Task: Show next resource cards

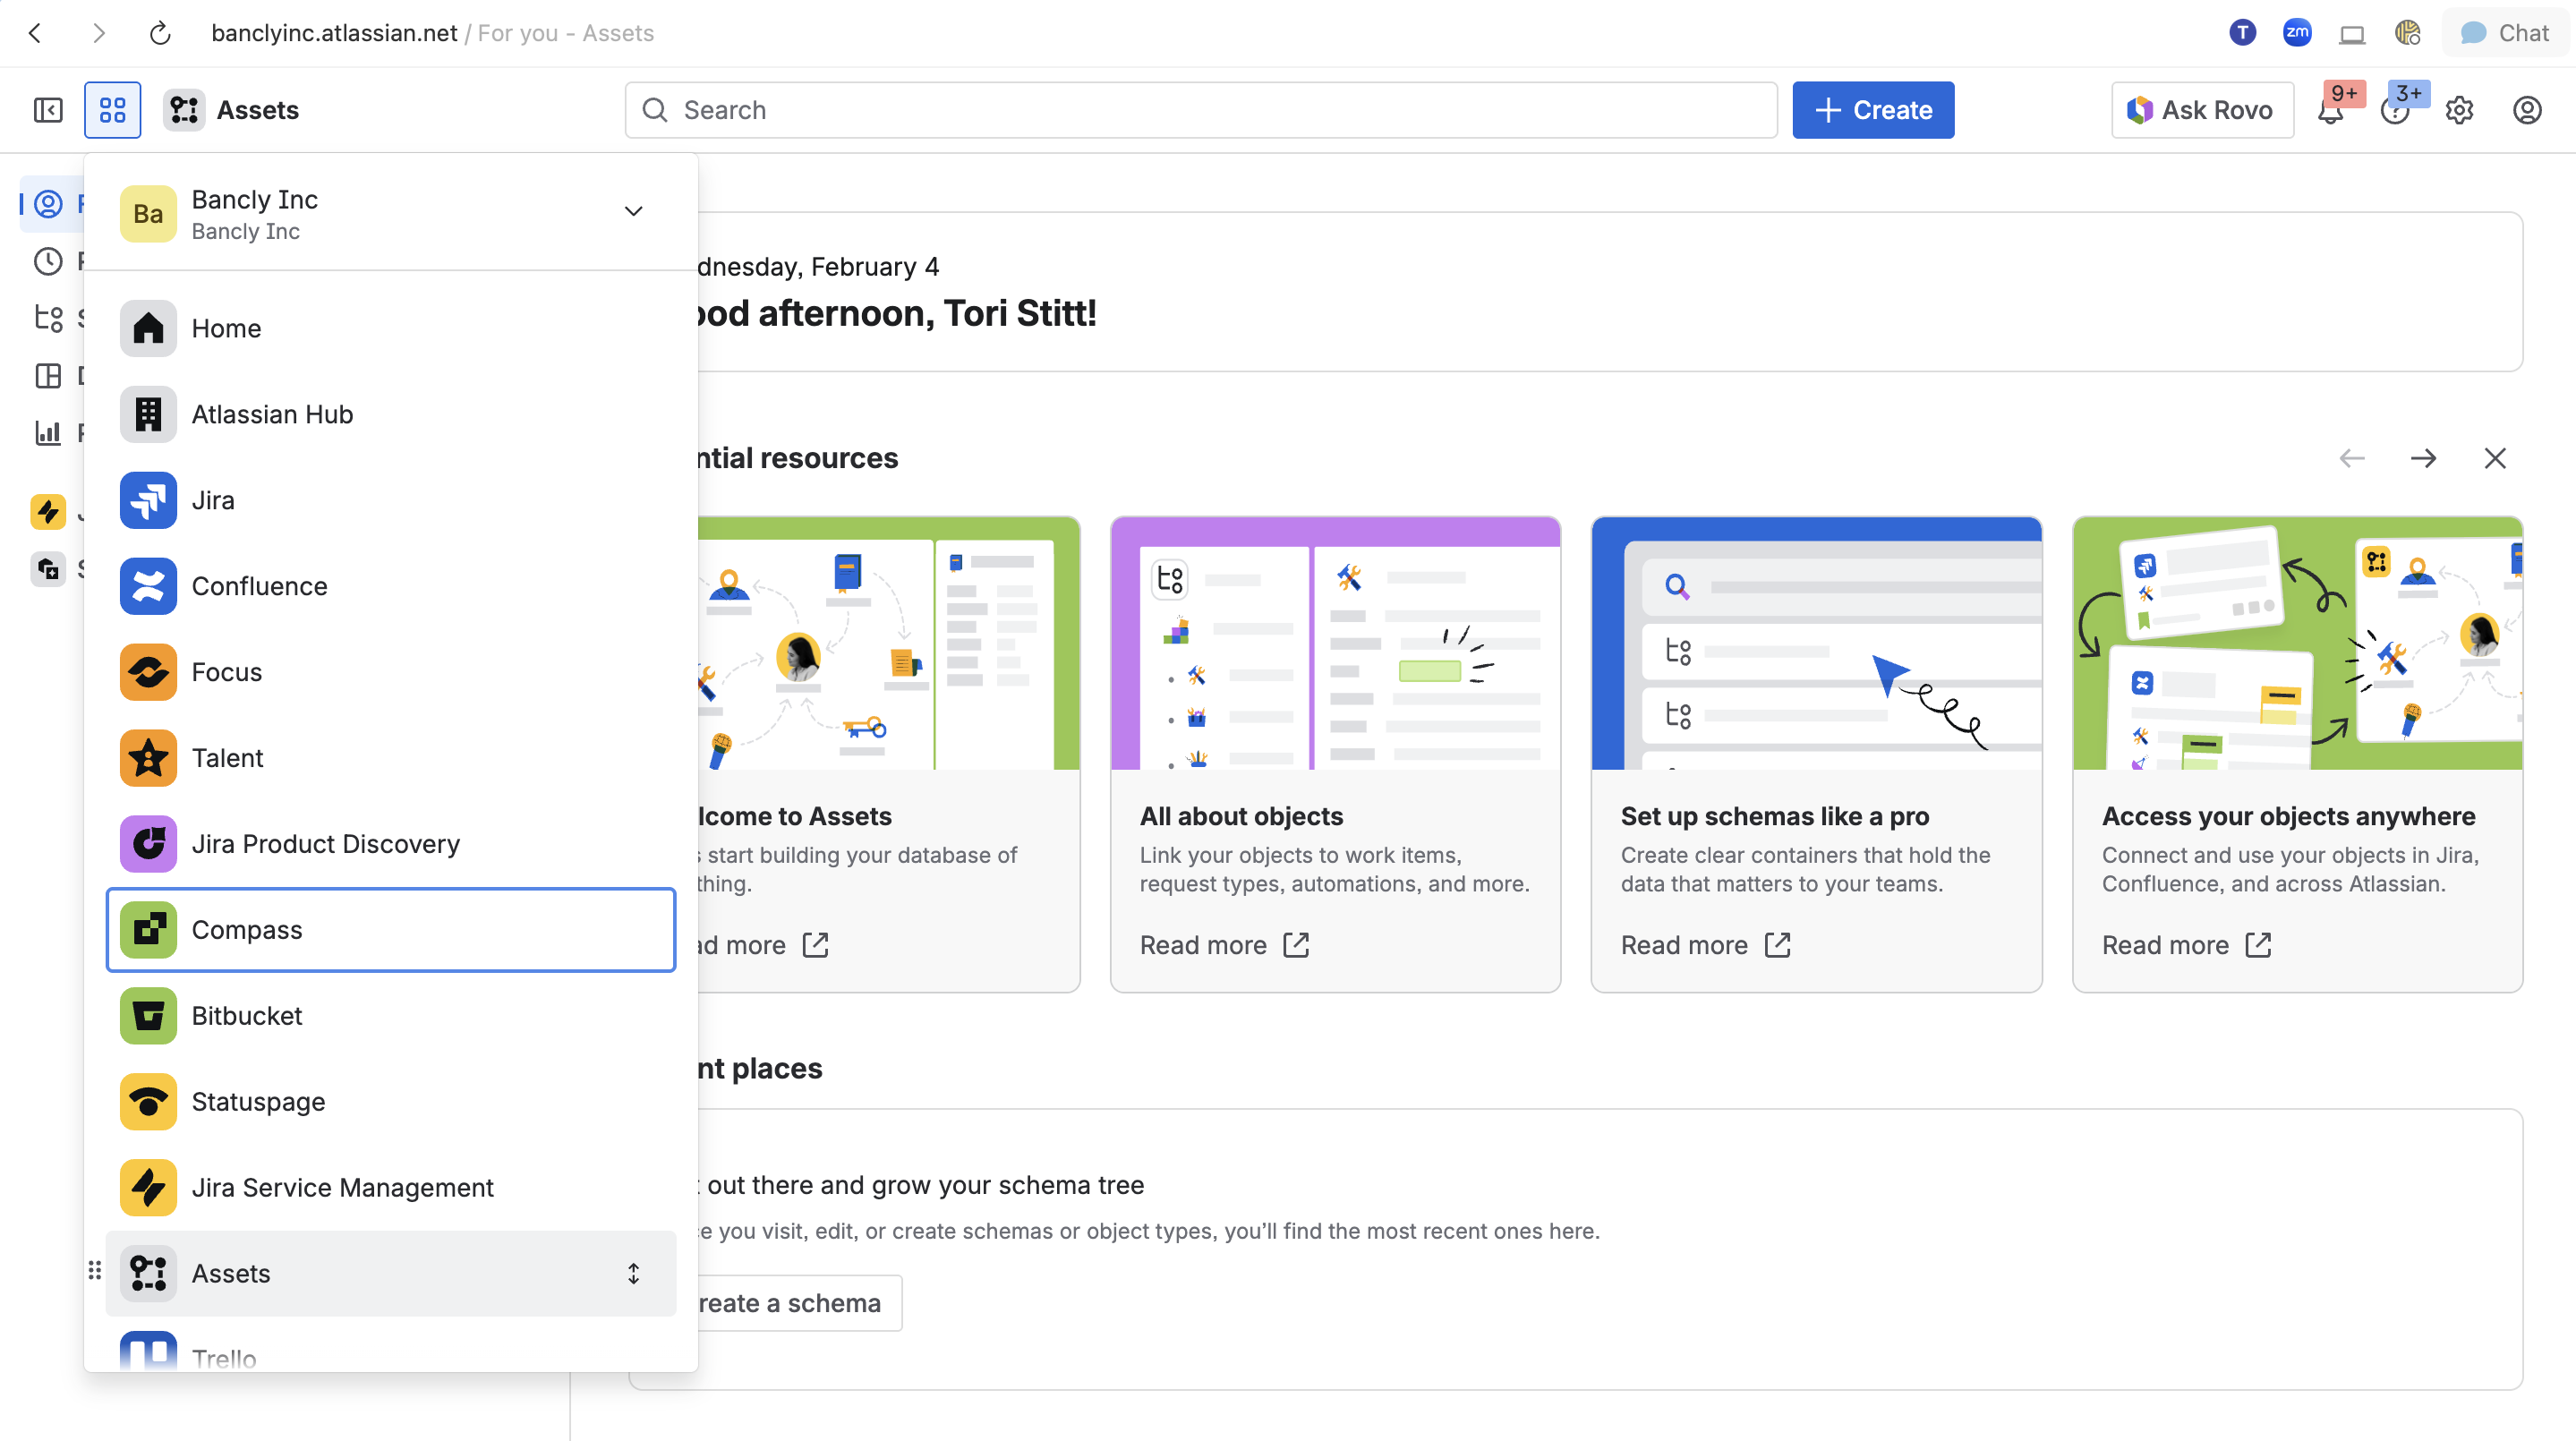Action: tap(2423, 458)
